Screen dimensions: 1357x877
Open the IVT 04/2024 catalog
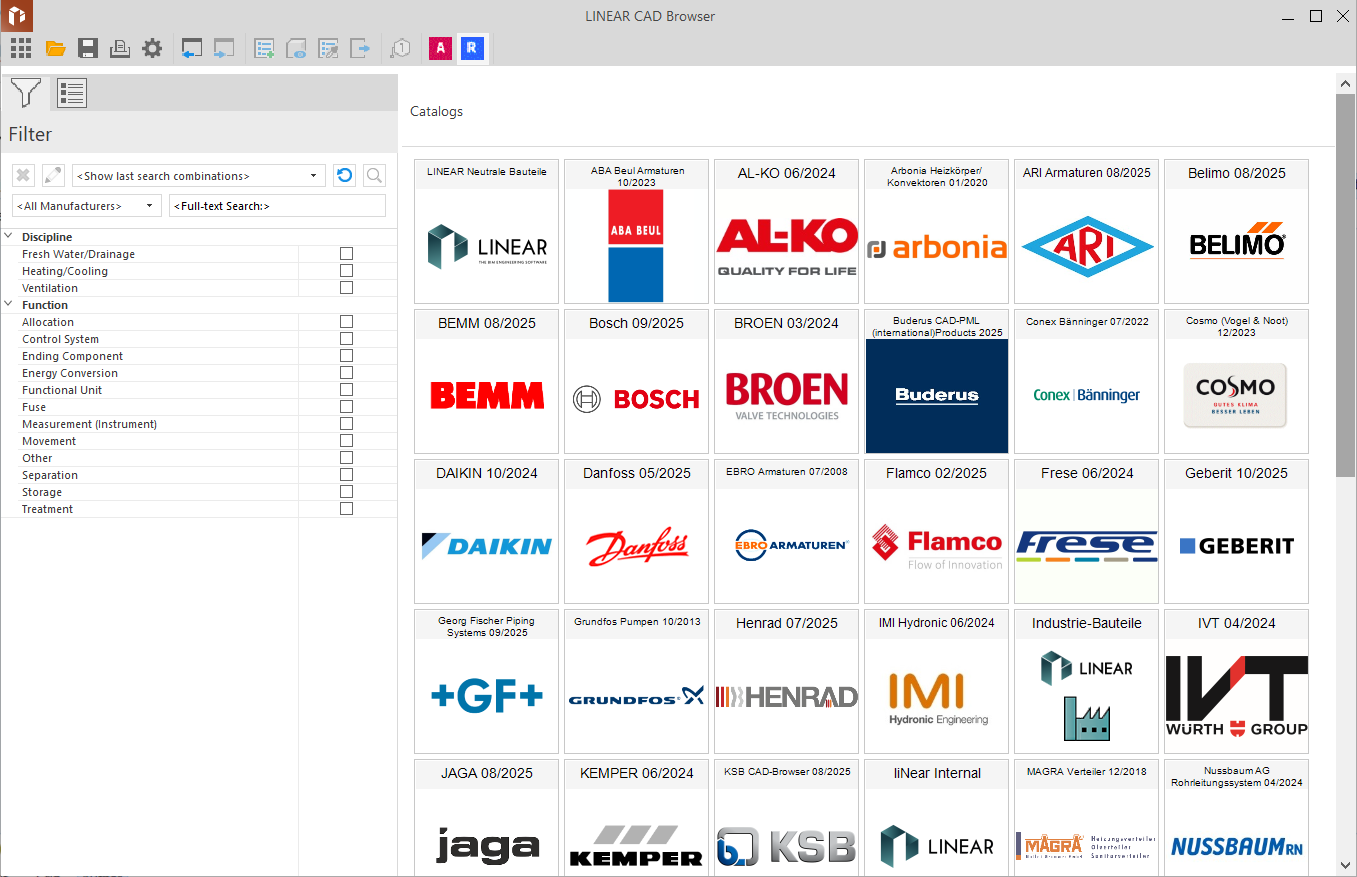tap(1237, 681)
